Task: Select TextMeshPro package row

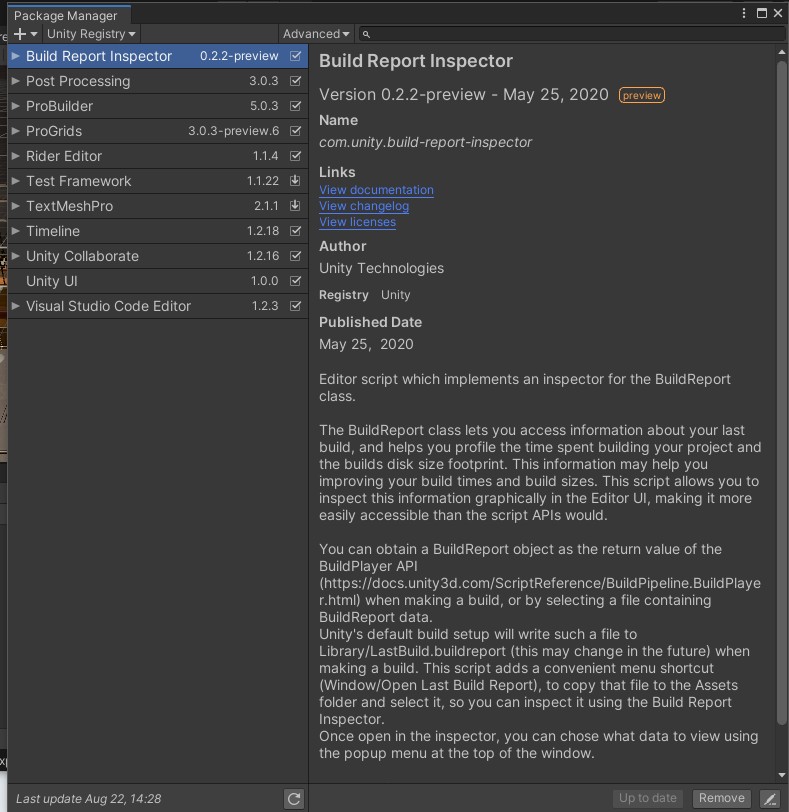Action: click(x=158, y=206)
